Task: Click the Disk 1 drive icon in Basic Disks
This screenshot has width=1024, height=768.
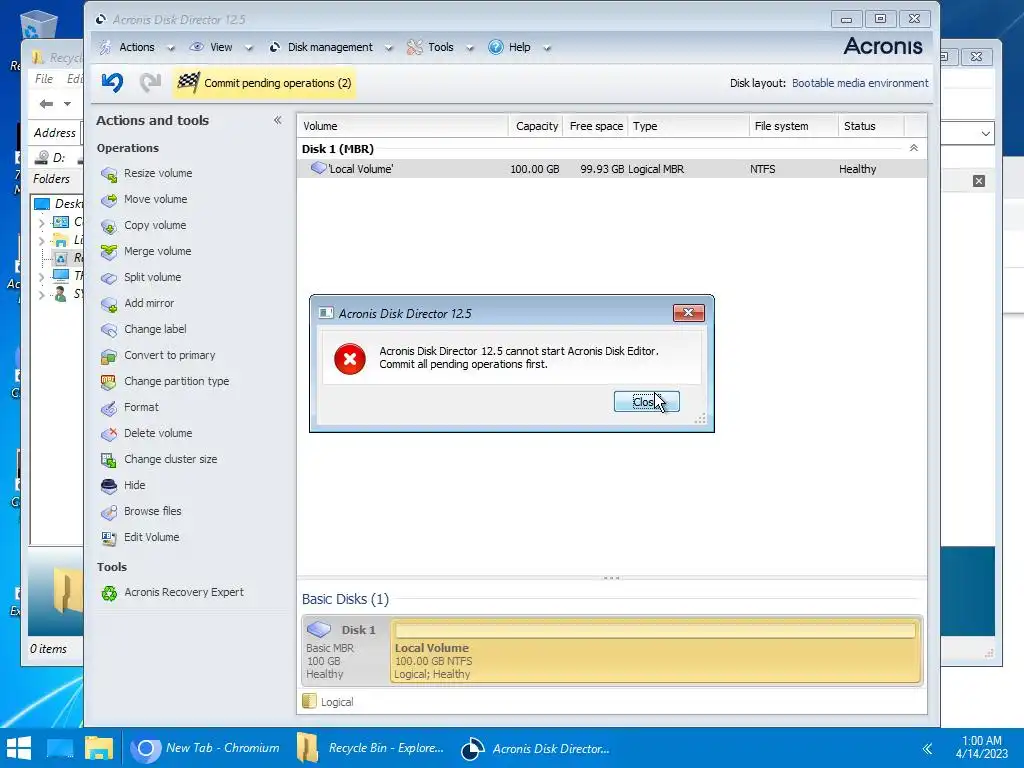Action: click(x=319, y=629)
